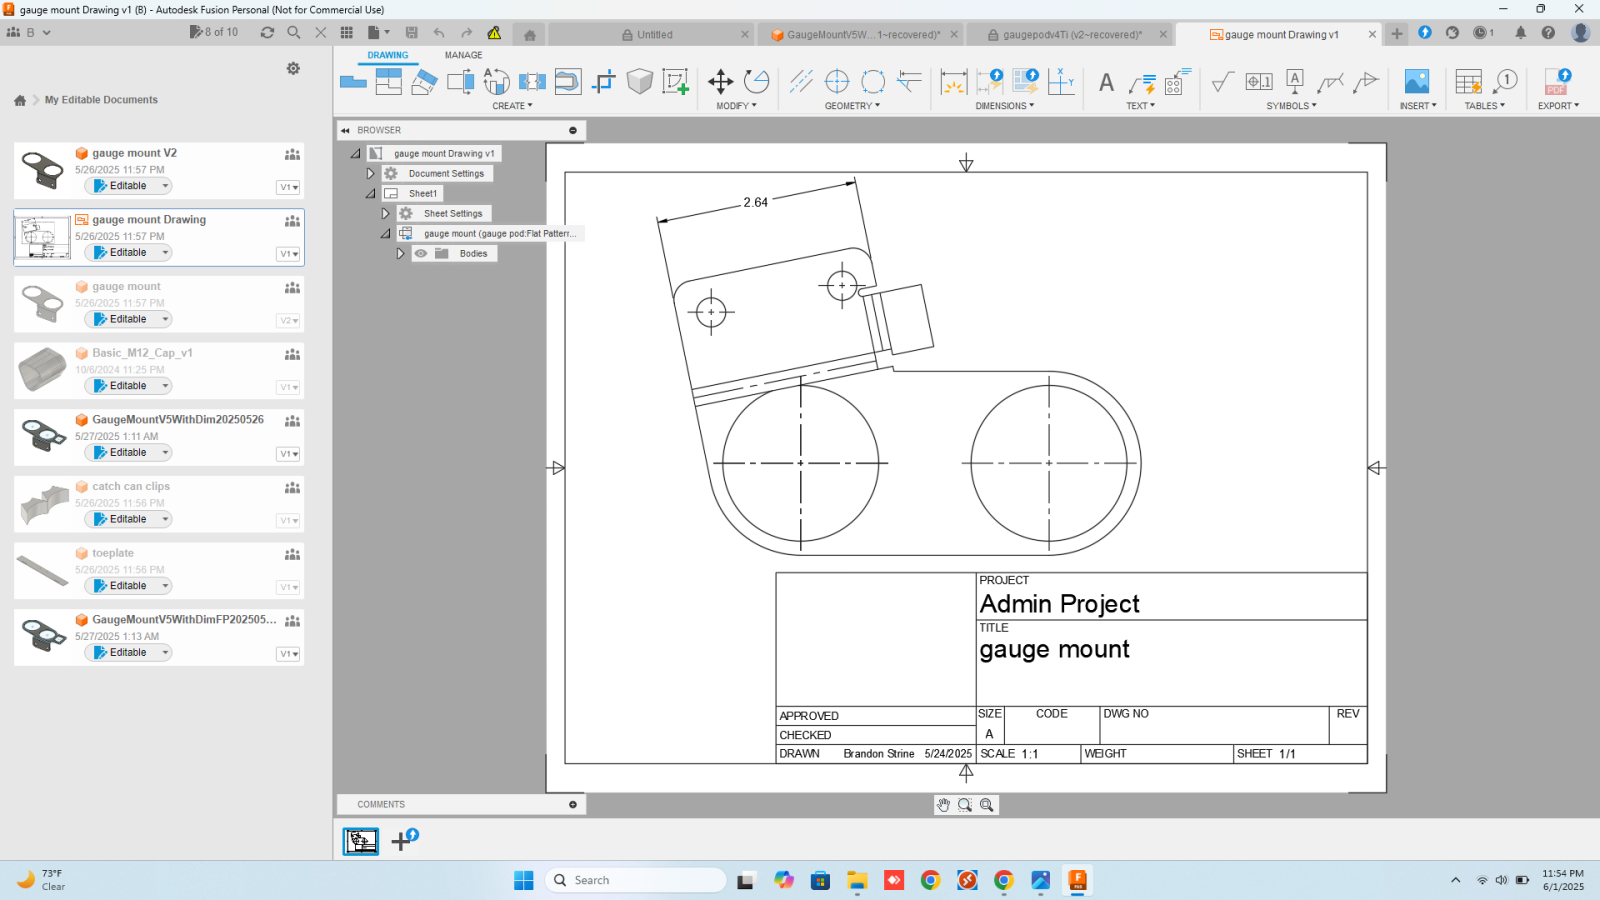Select the Center Mark tool
Image resolution: width=1600 pixels, height=900 pixels.
[x=837, y=81]
